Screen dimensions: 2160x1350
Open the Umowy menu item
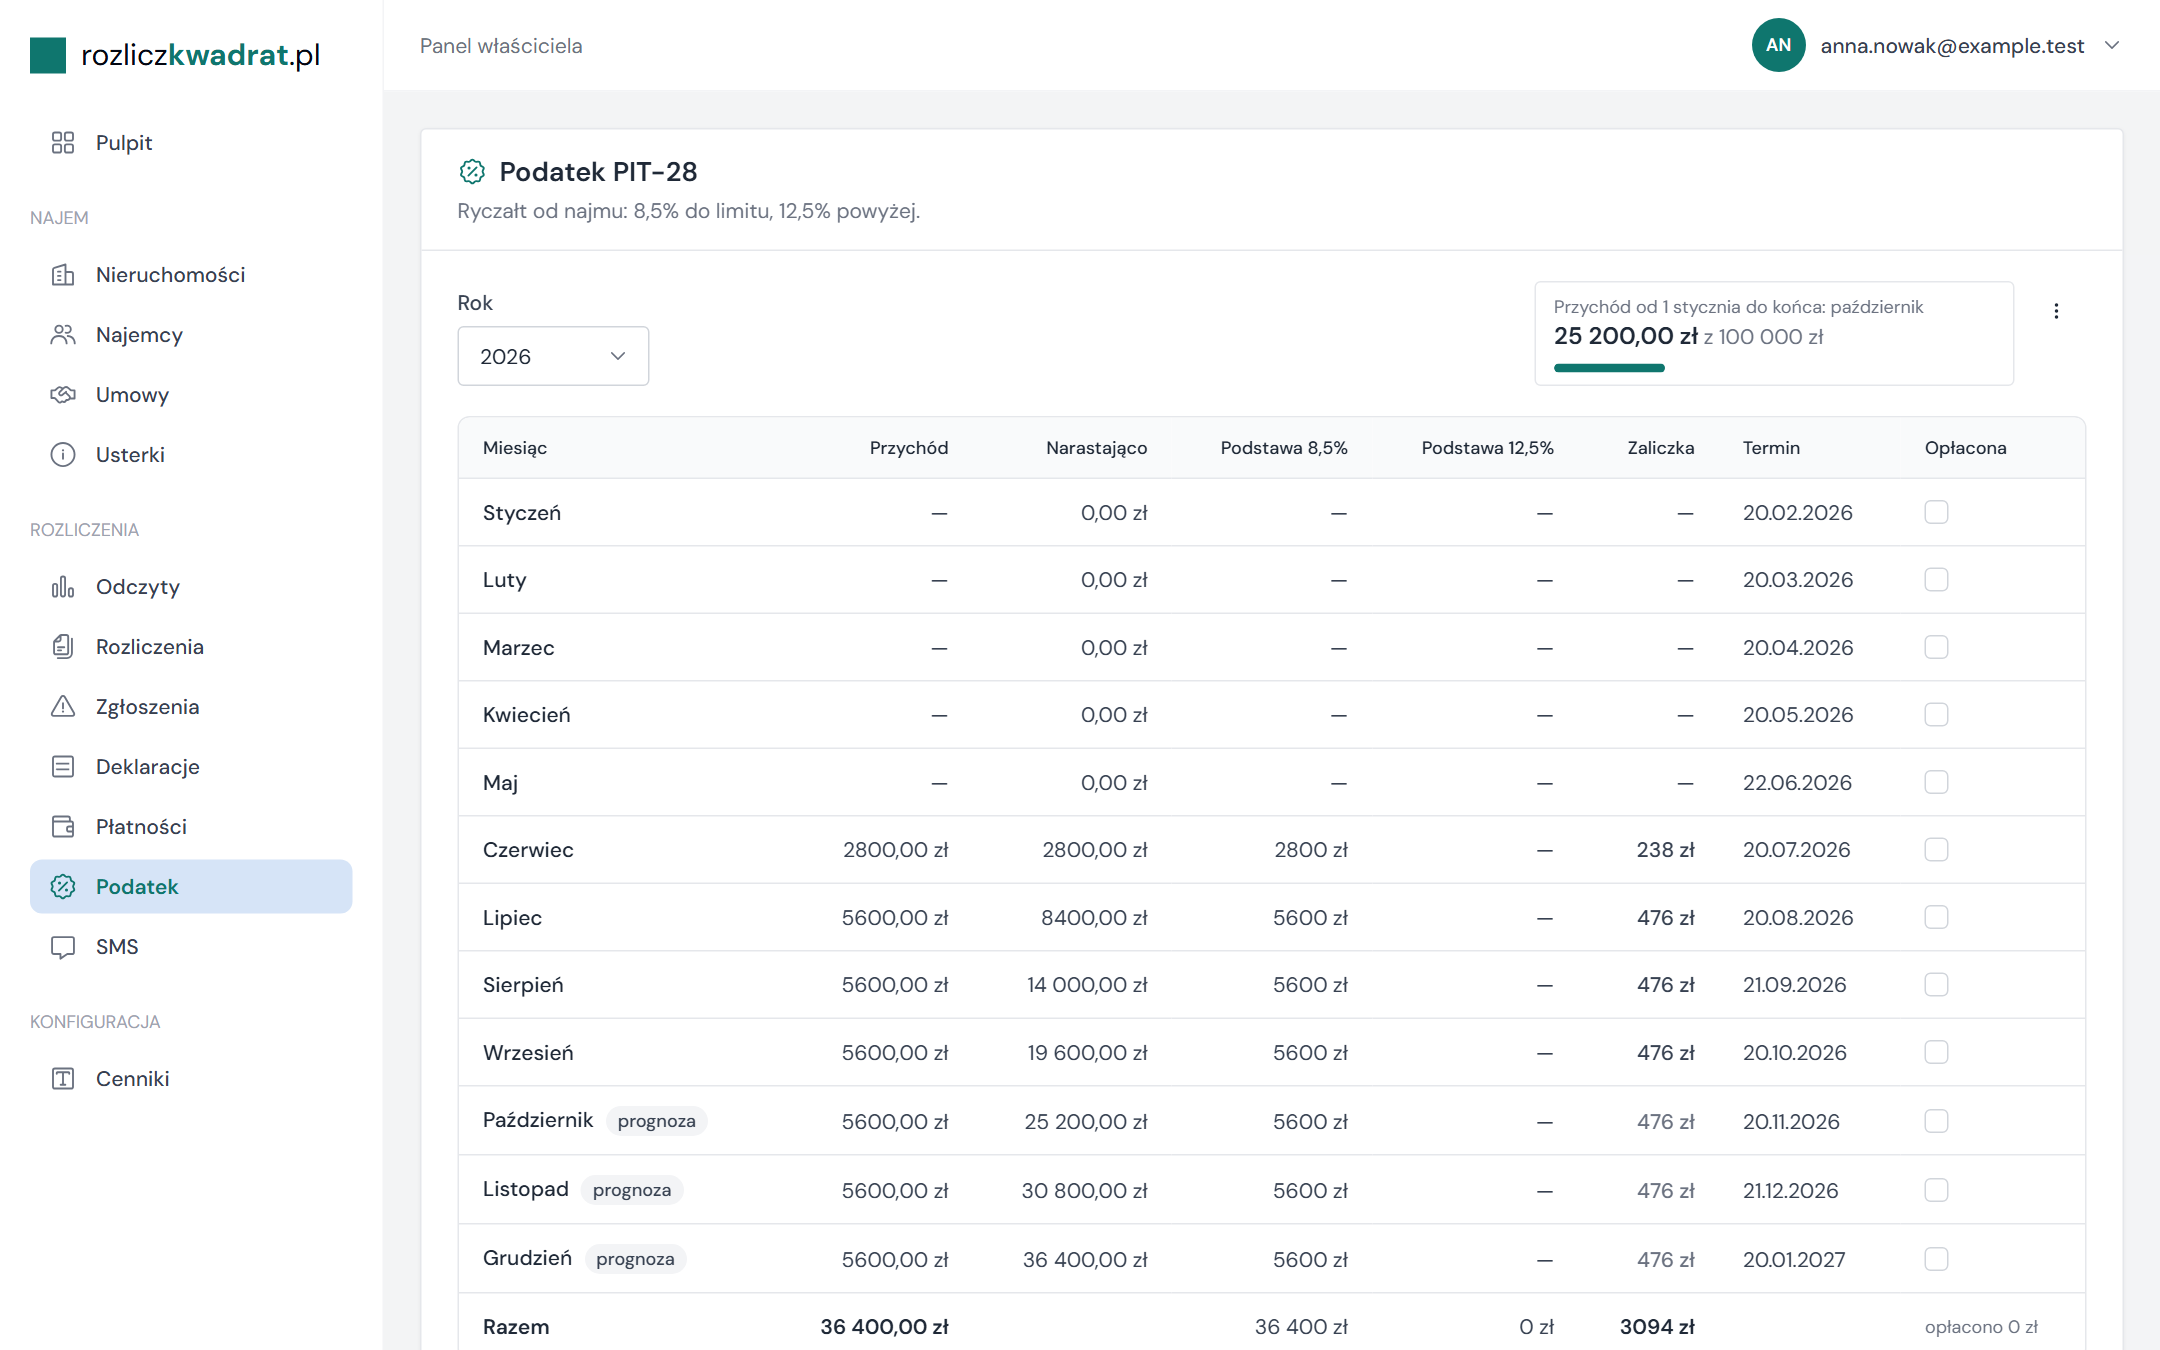[191, 395]
